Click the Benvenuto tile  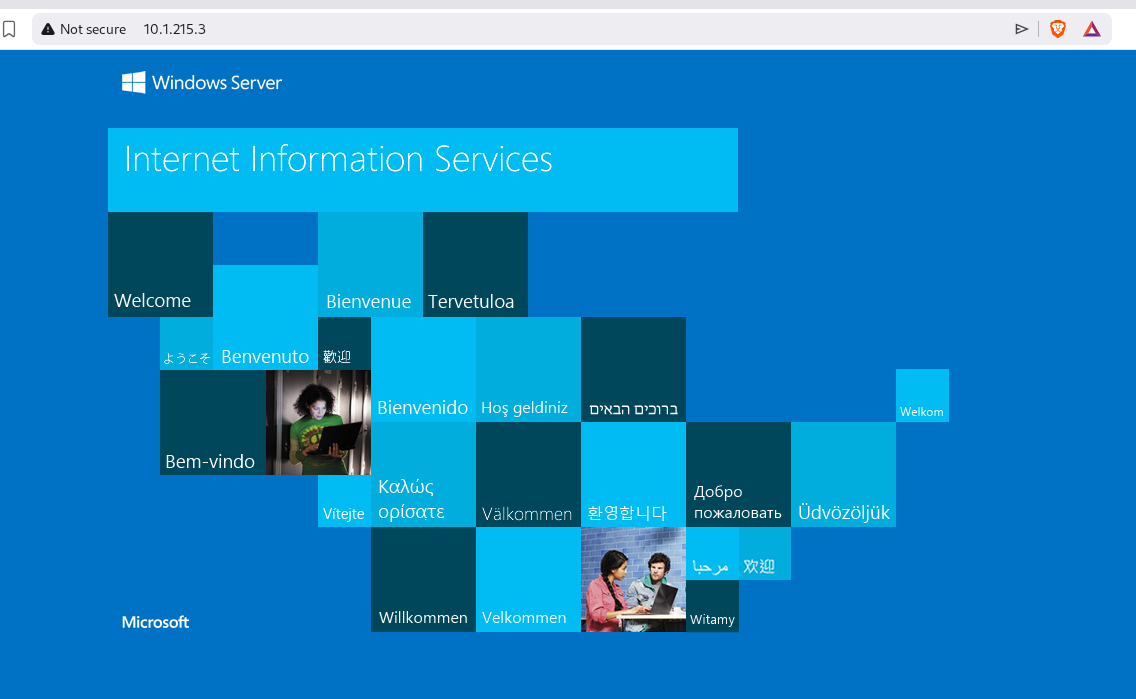[265, 317]
